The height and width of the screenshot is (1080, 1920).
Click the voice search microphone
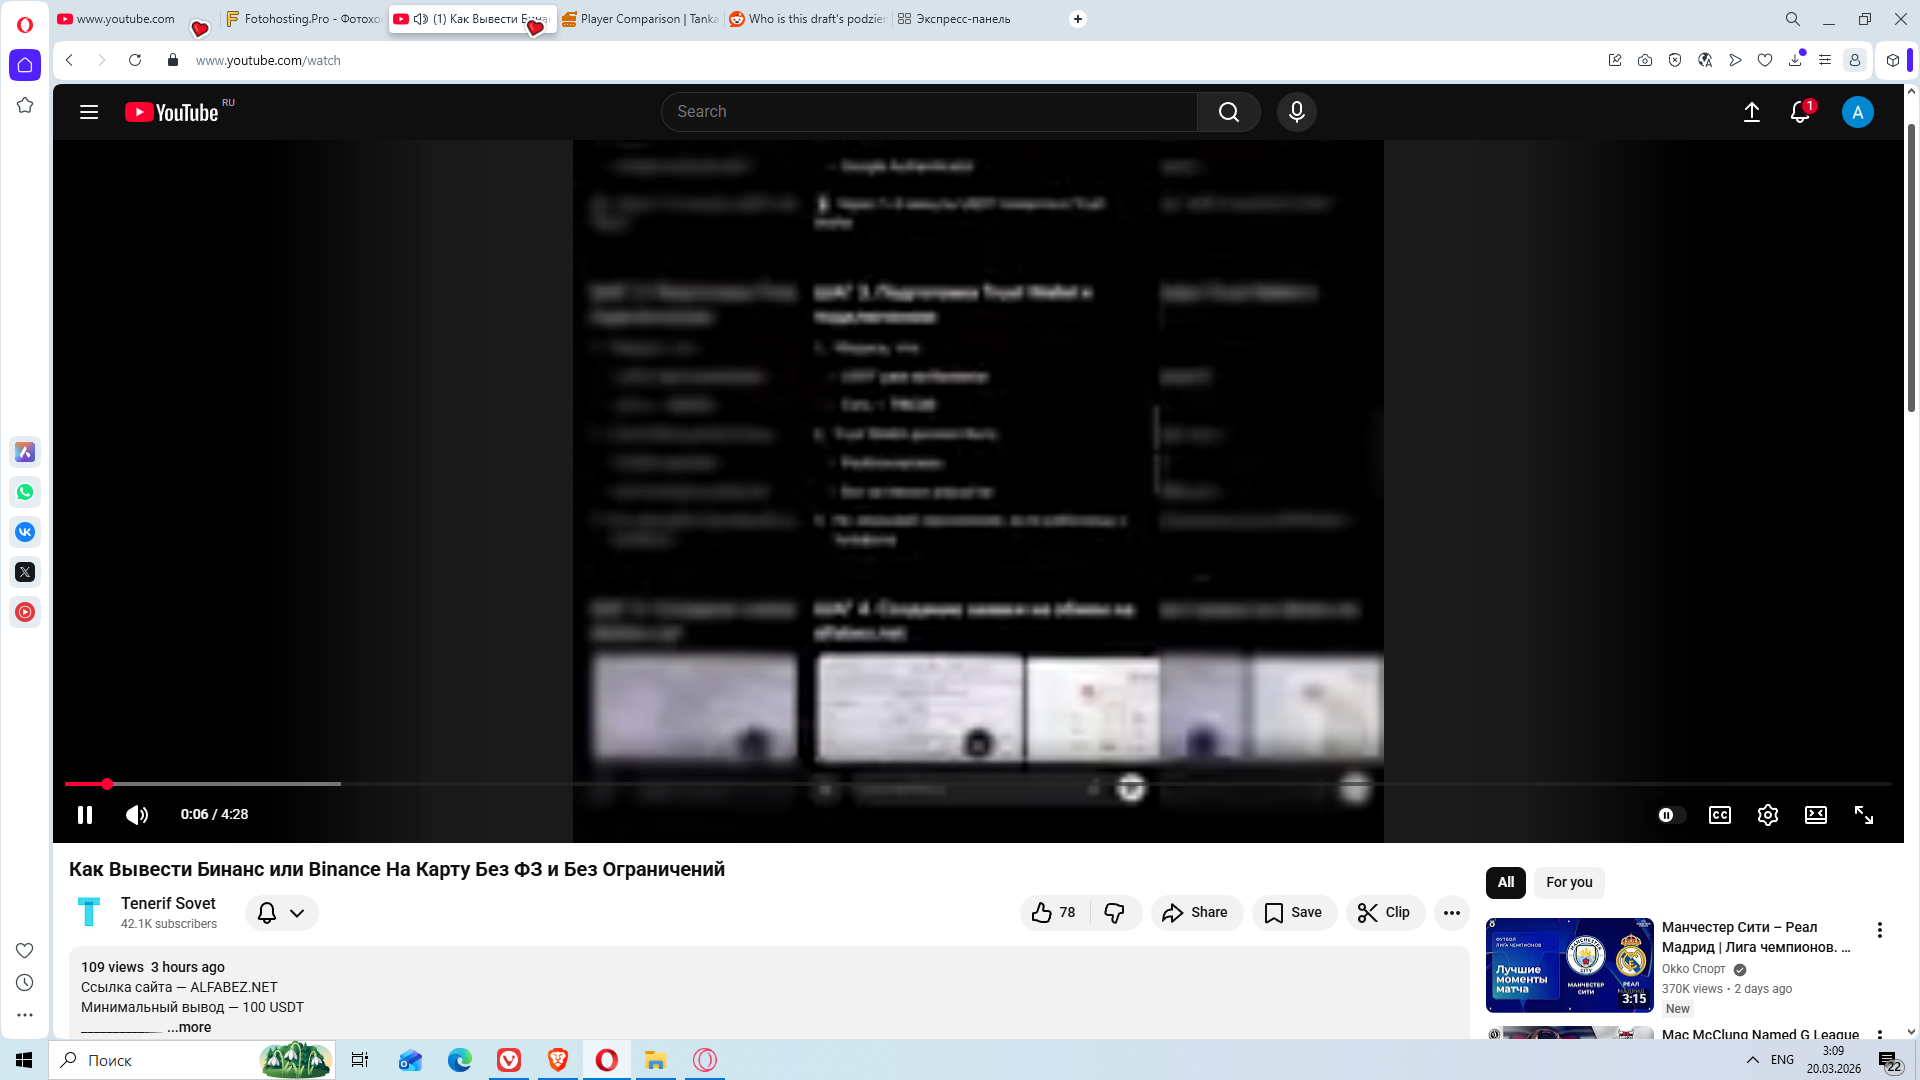point(1296,112)
